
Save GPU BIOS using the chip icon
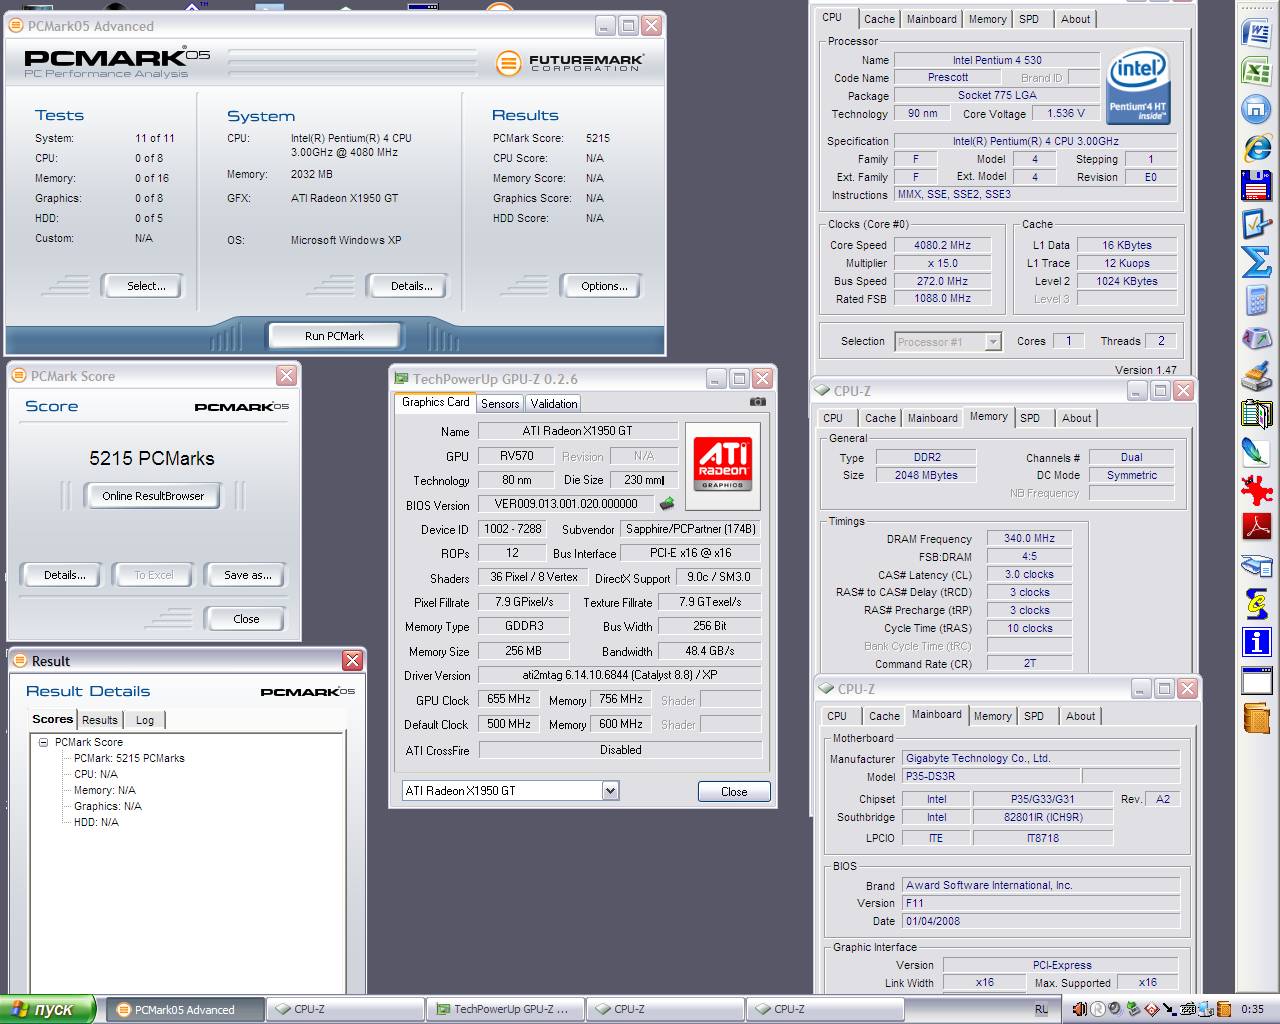click(666, 504)
